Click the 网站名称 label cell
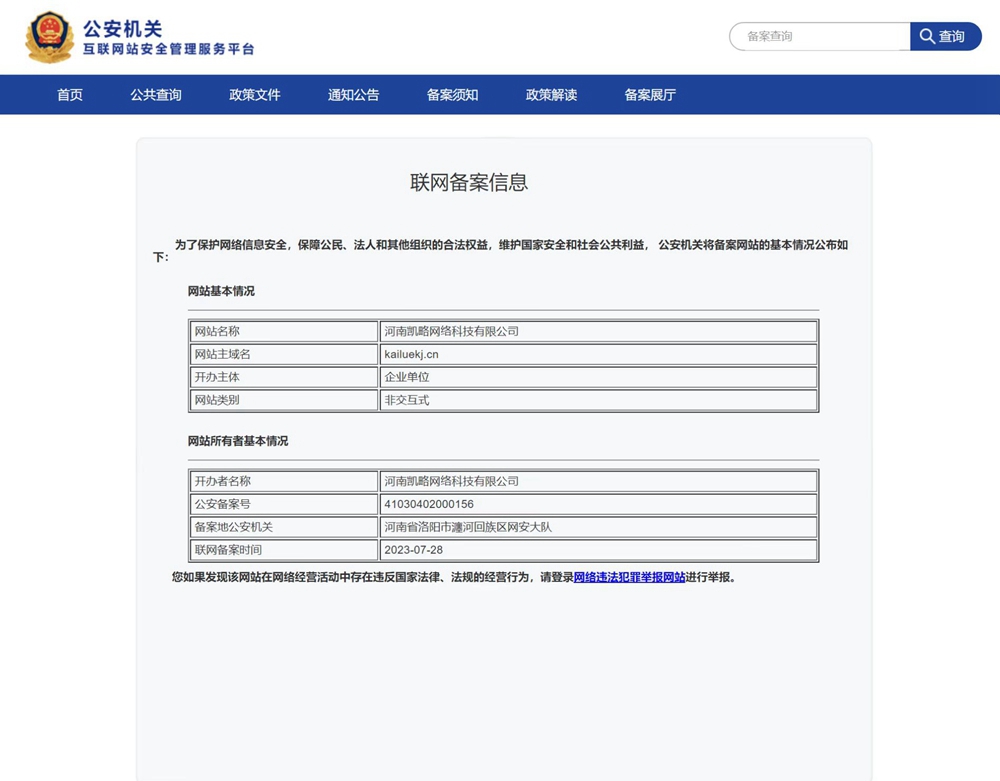Viewport: 1000px width, 781px height. click(284, 332)
